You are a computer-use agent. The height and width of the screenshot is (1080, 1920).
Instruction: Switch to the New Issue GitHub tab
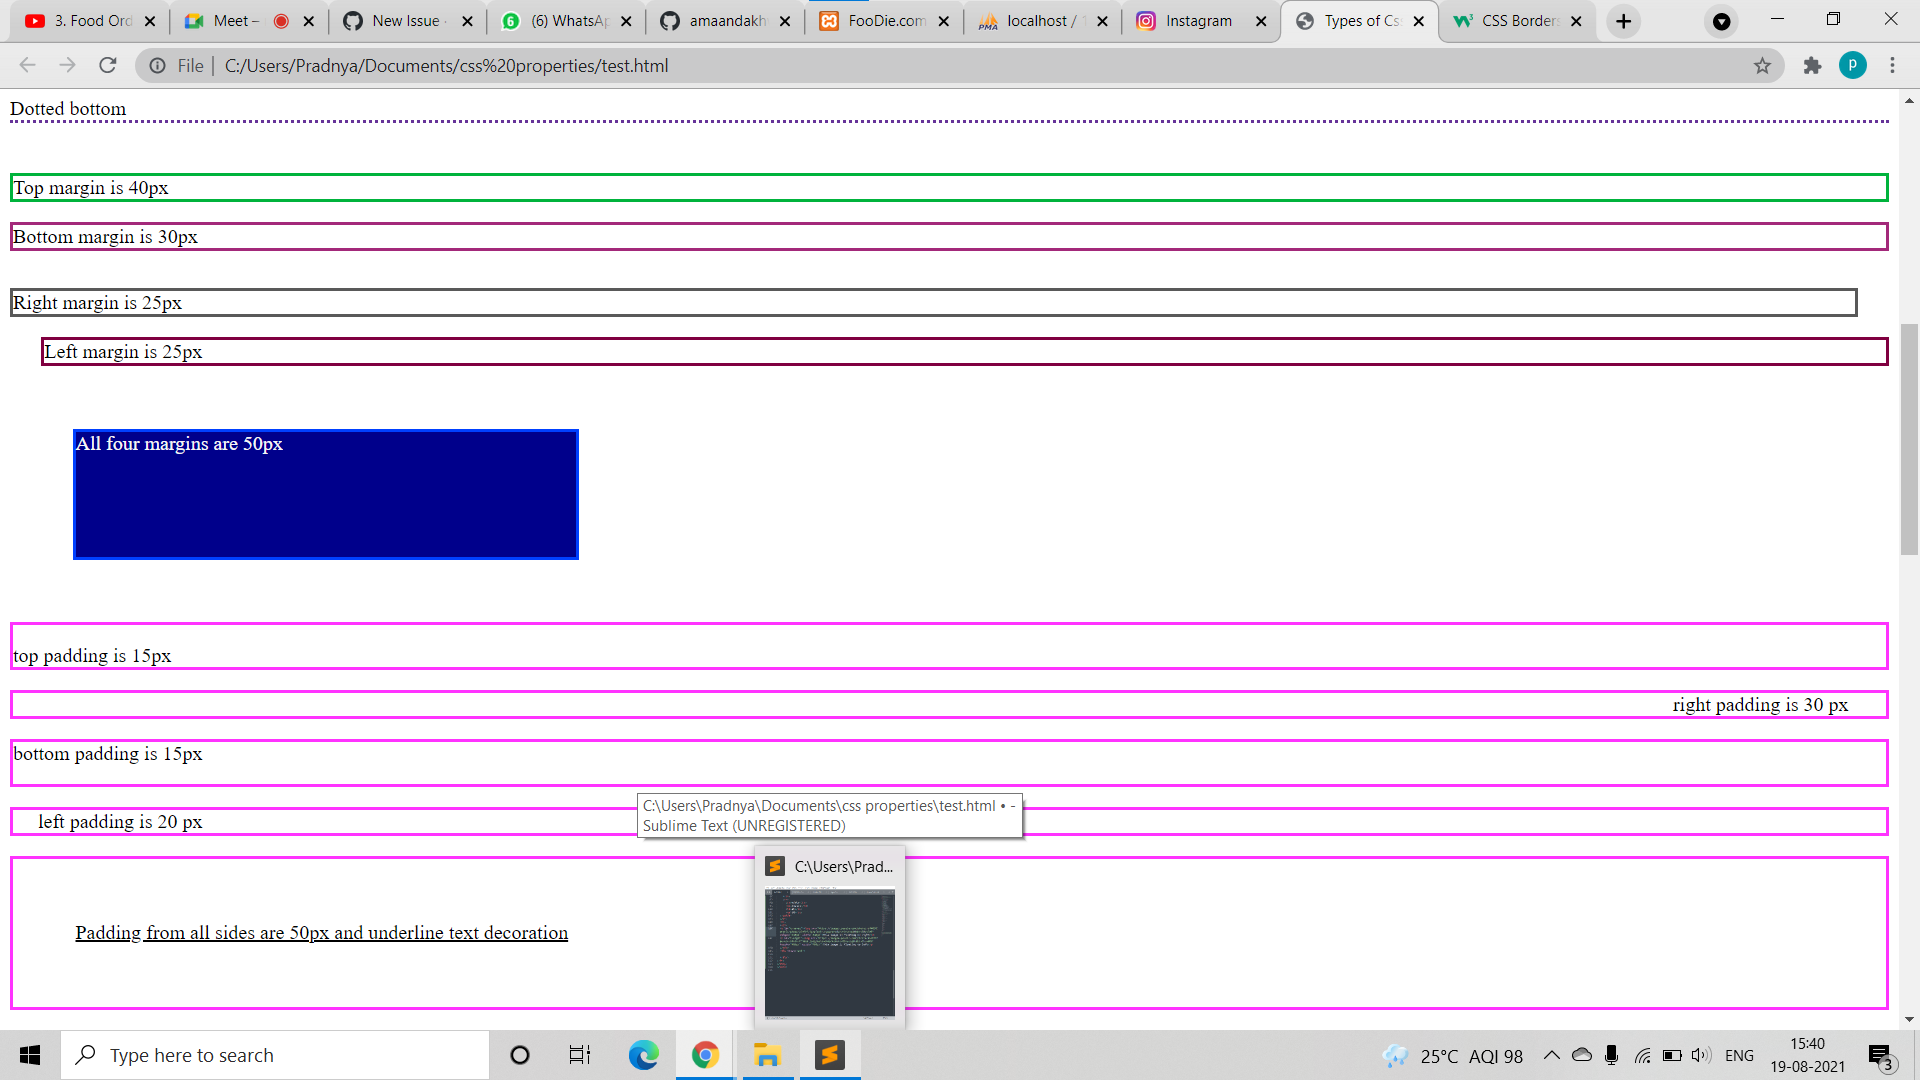(x=408, y=21)
